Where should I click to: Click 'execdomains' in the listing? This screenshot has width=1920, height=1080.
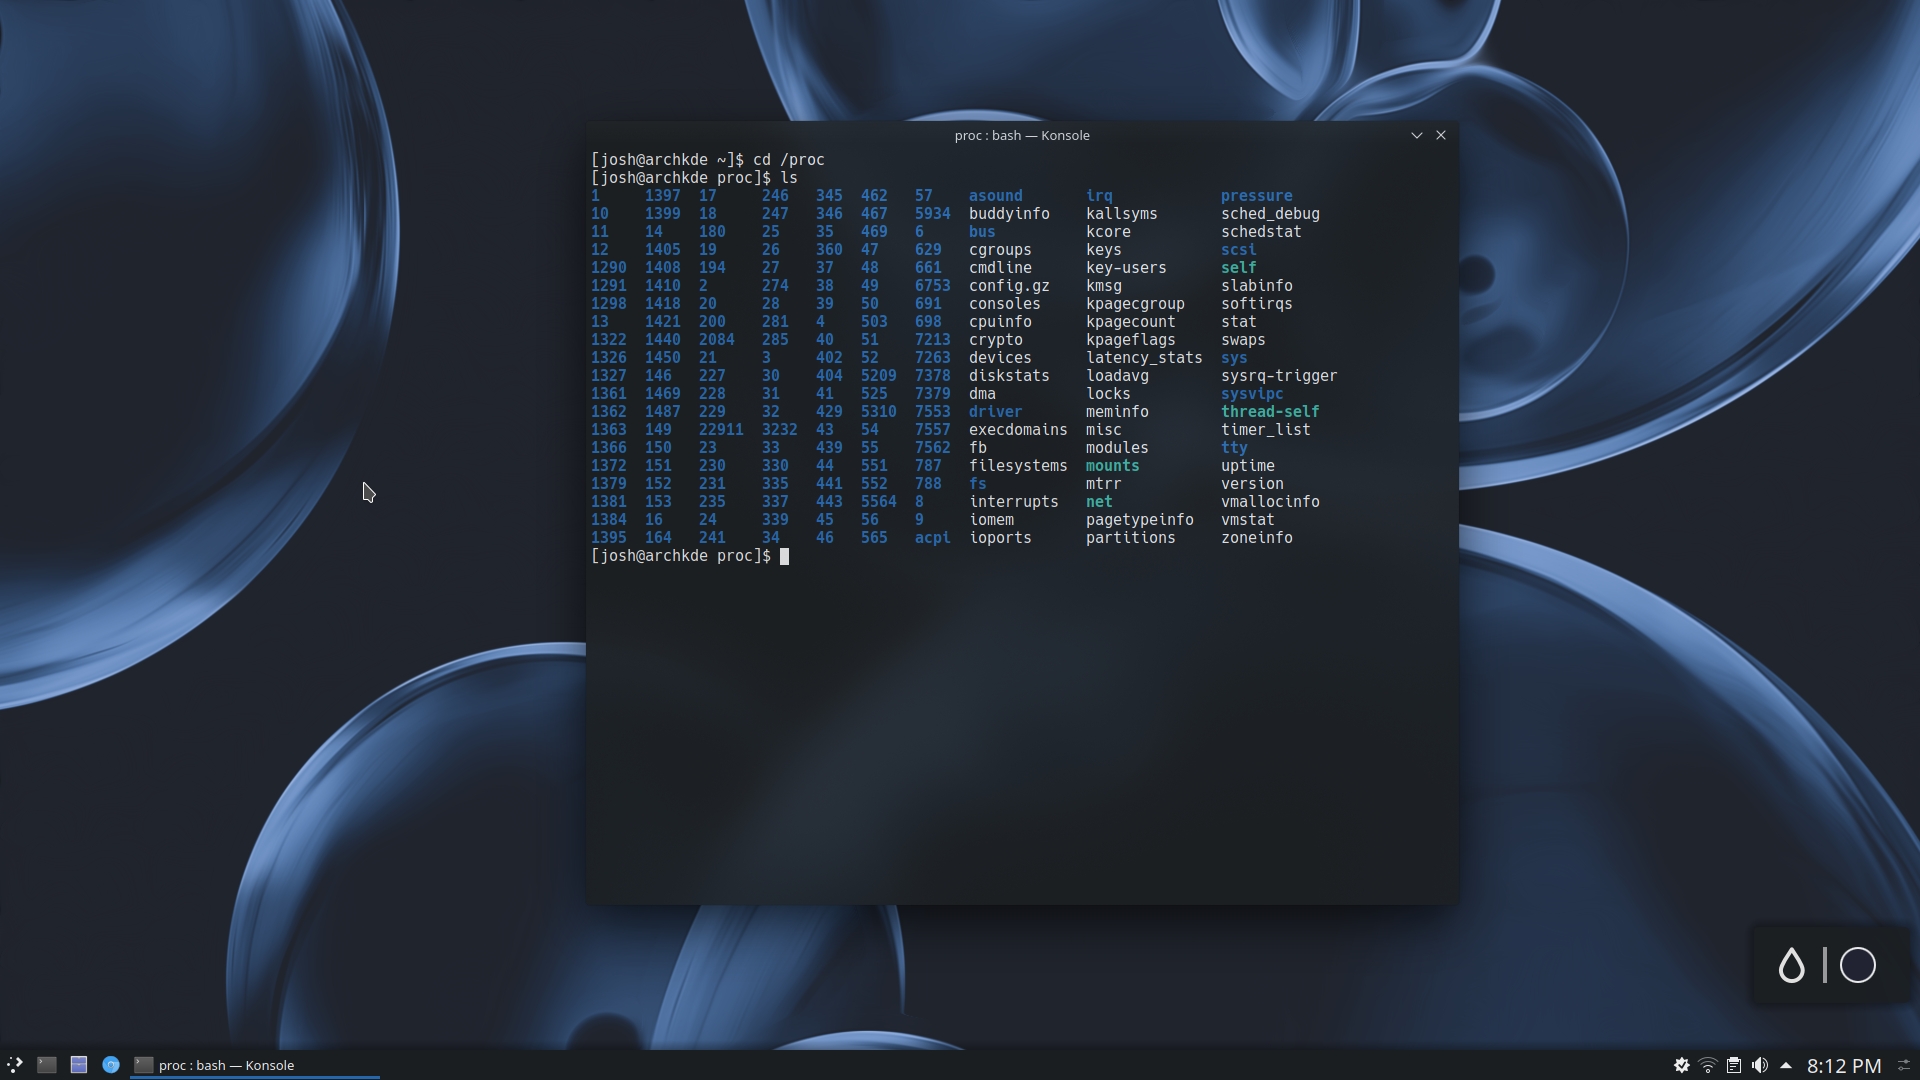(1018, 430)
